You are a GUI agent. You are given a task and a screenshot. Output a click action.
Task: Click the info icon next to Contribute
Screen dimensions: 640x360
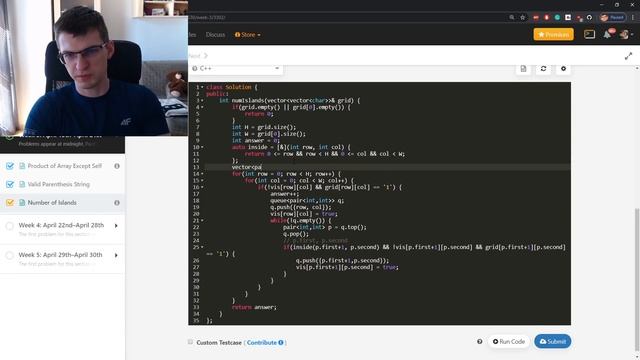click(x=281, y=342)
